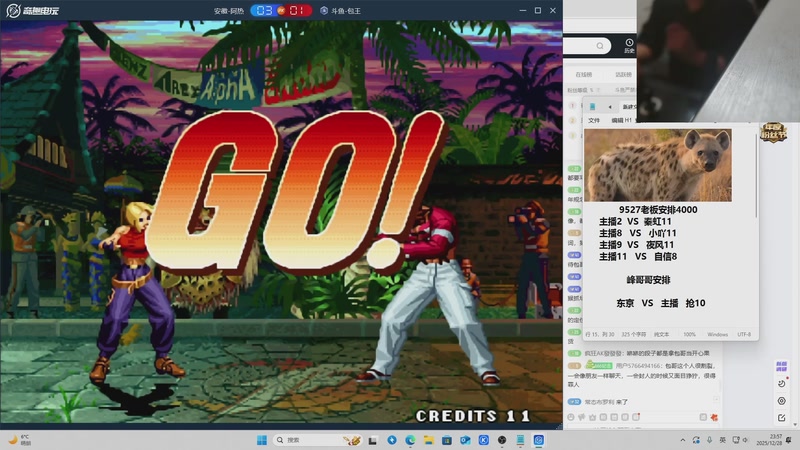This screenshot has width=800, height=450.
Task: Click the UTF-8 encoding in Notepad status bar
Action: coord(744,335)
